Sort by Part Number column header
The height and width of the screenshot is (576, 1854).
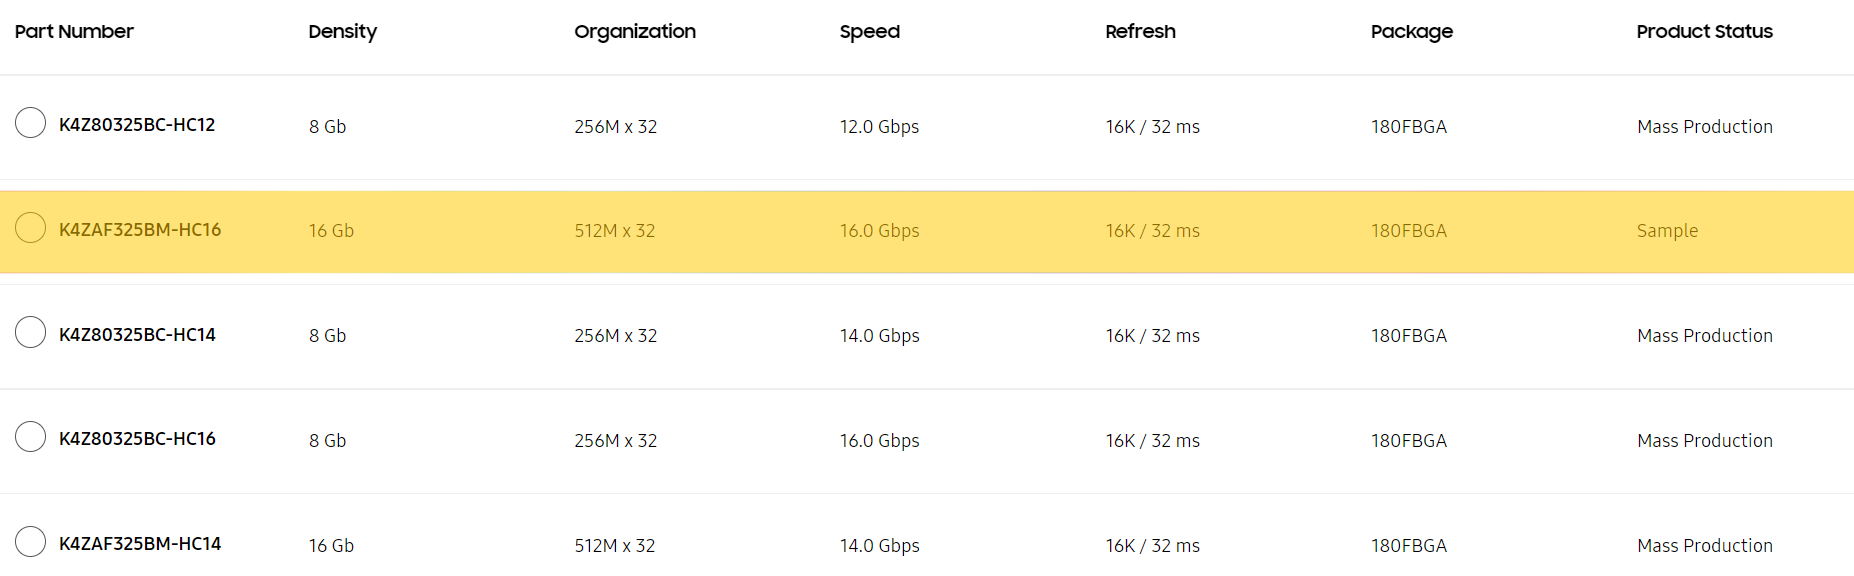74,32
